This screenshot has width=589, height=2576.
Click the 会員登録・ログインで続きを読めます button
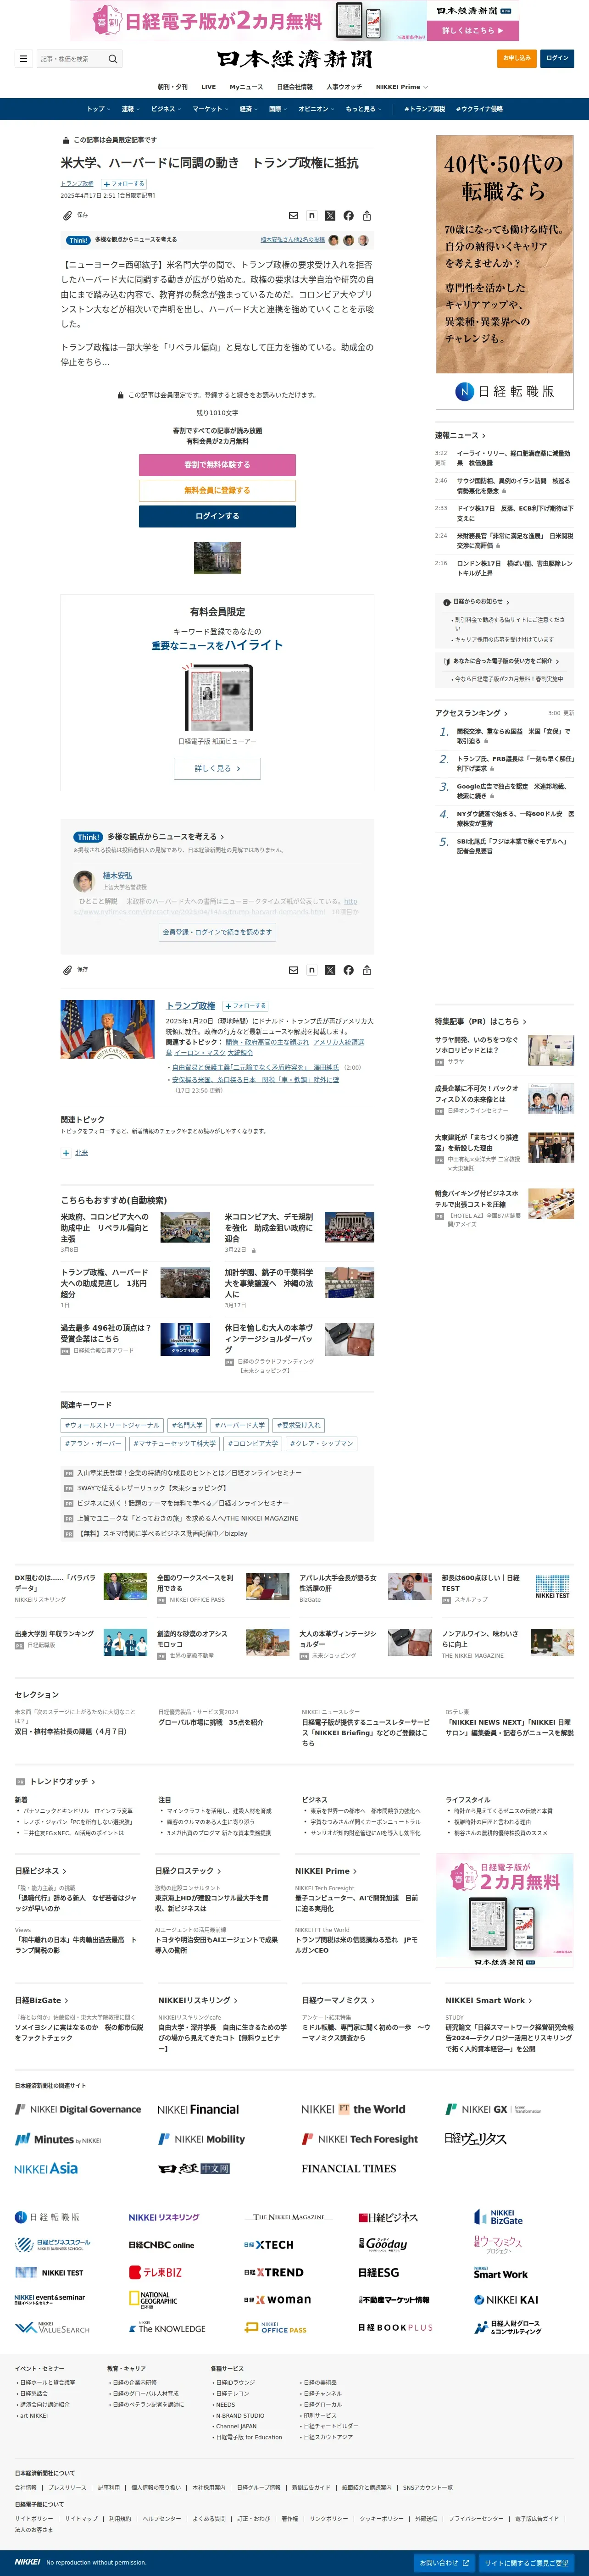pyautogui.click(x=217, y=931)
